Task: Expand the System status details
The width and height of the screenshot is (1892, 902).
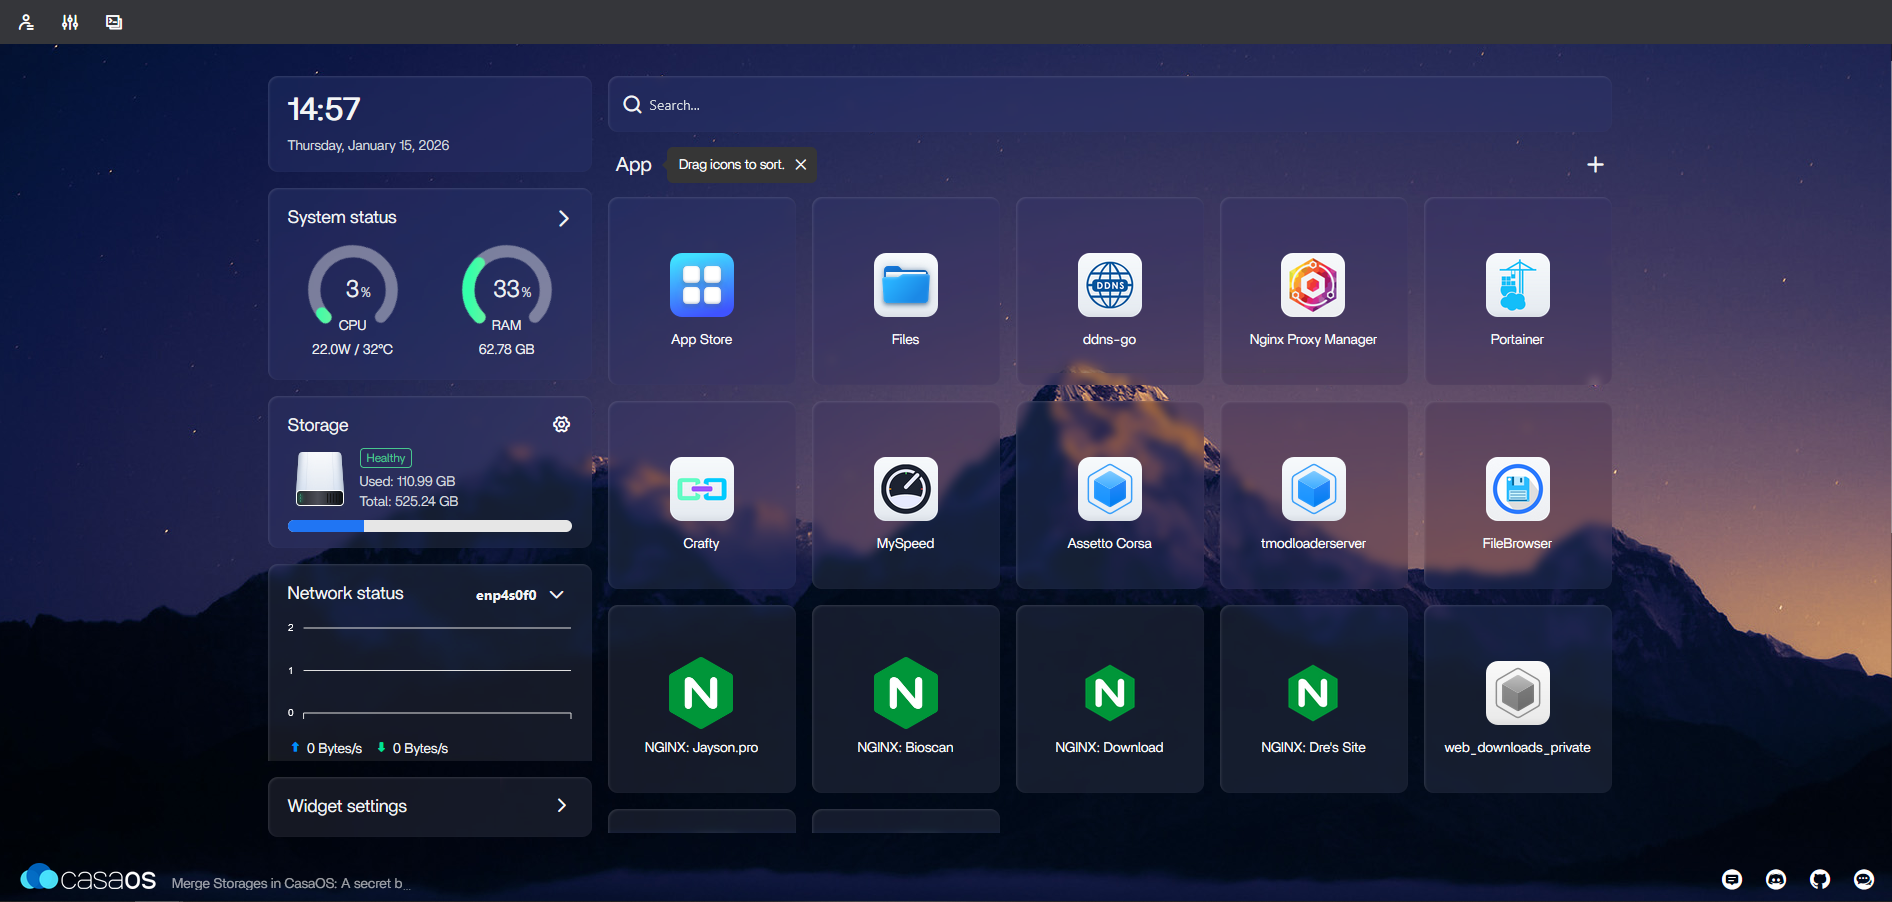Action: coord(563,218)
